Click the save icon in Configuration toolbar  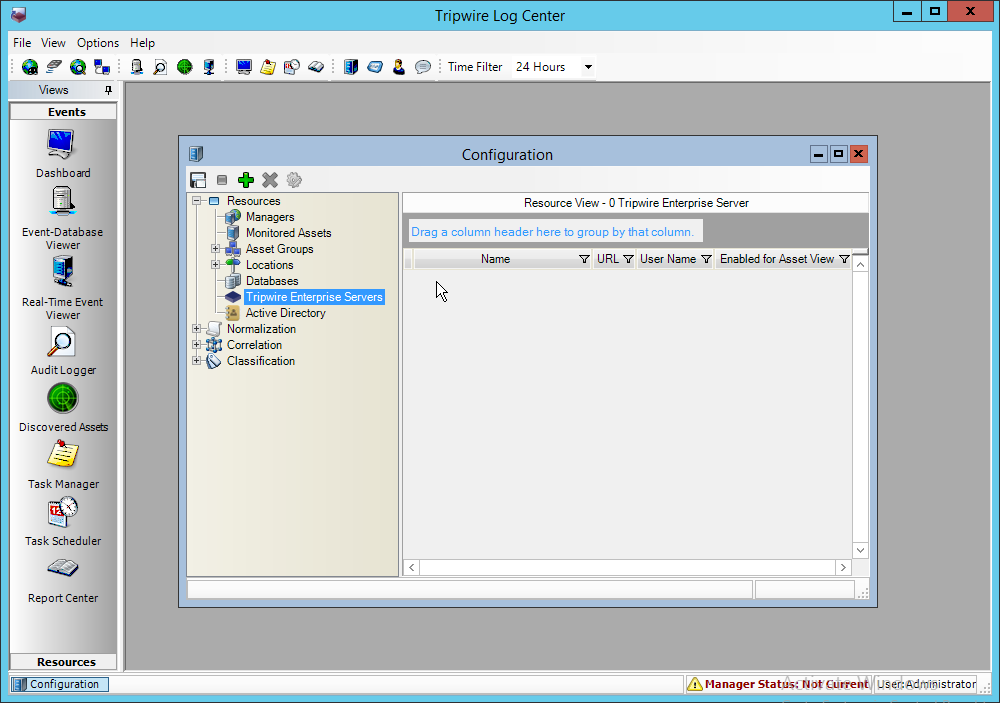pos(198,180)
